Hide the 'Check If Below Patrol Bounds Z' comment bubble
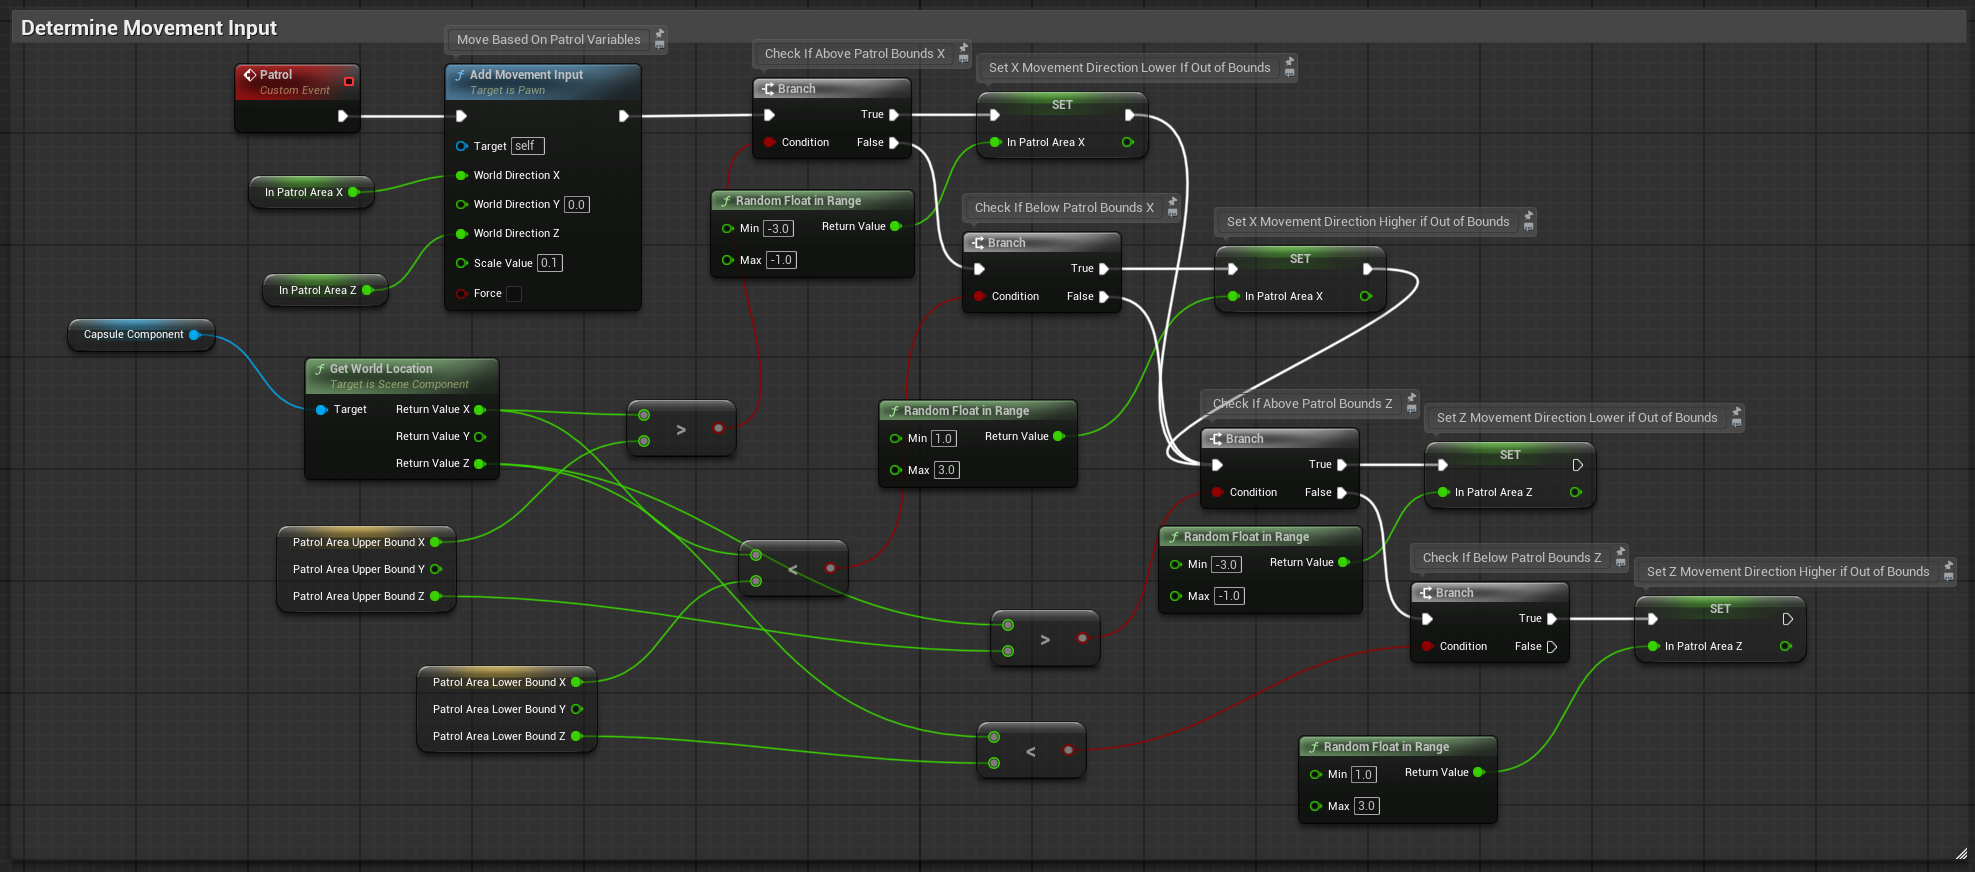This screenshot has width=1975, height=872. point(1621,563)
